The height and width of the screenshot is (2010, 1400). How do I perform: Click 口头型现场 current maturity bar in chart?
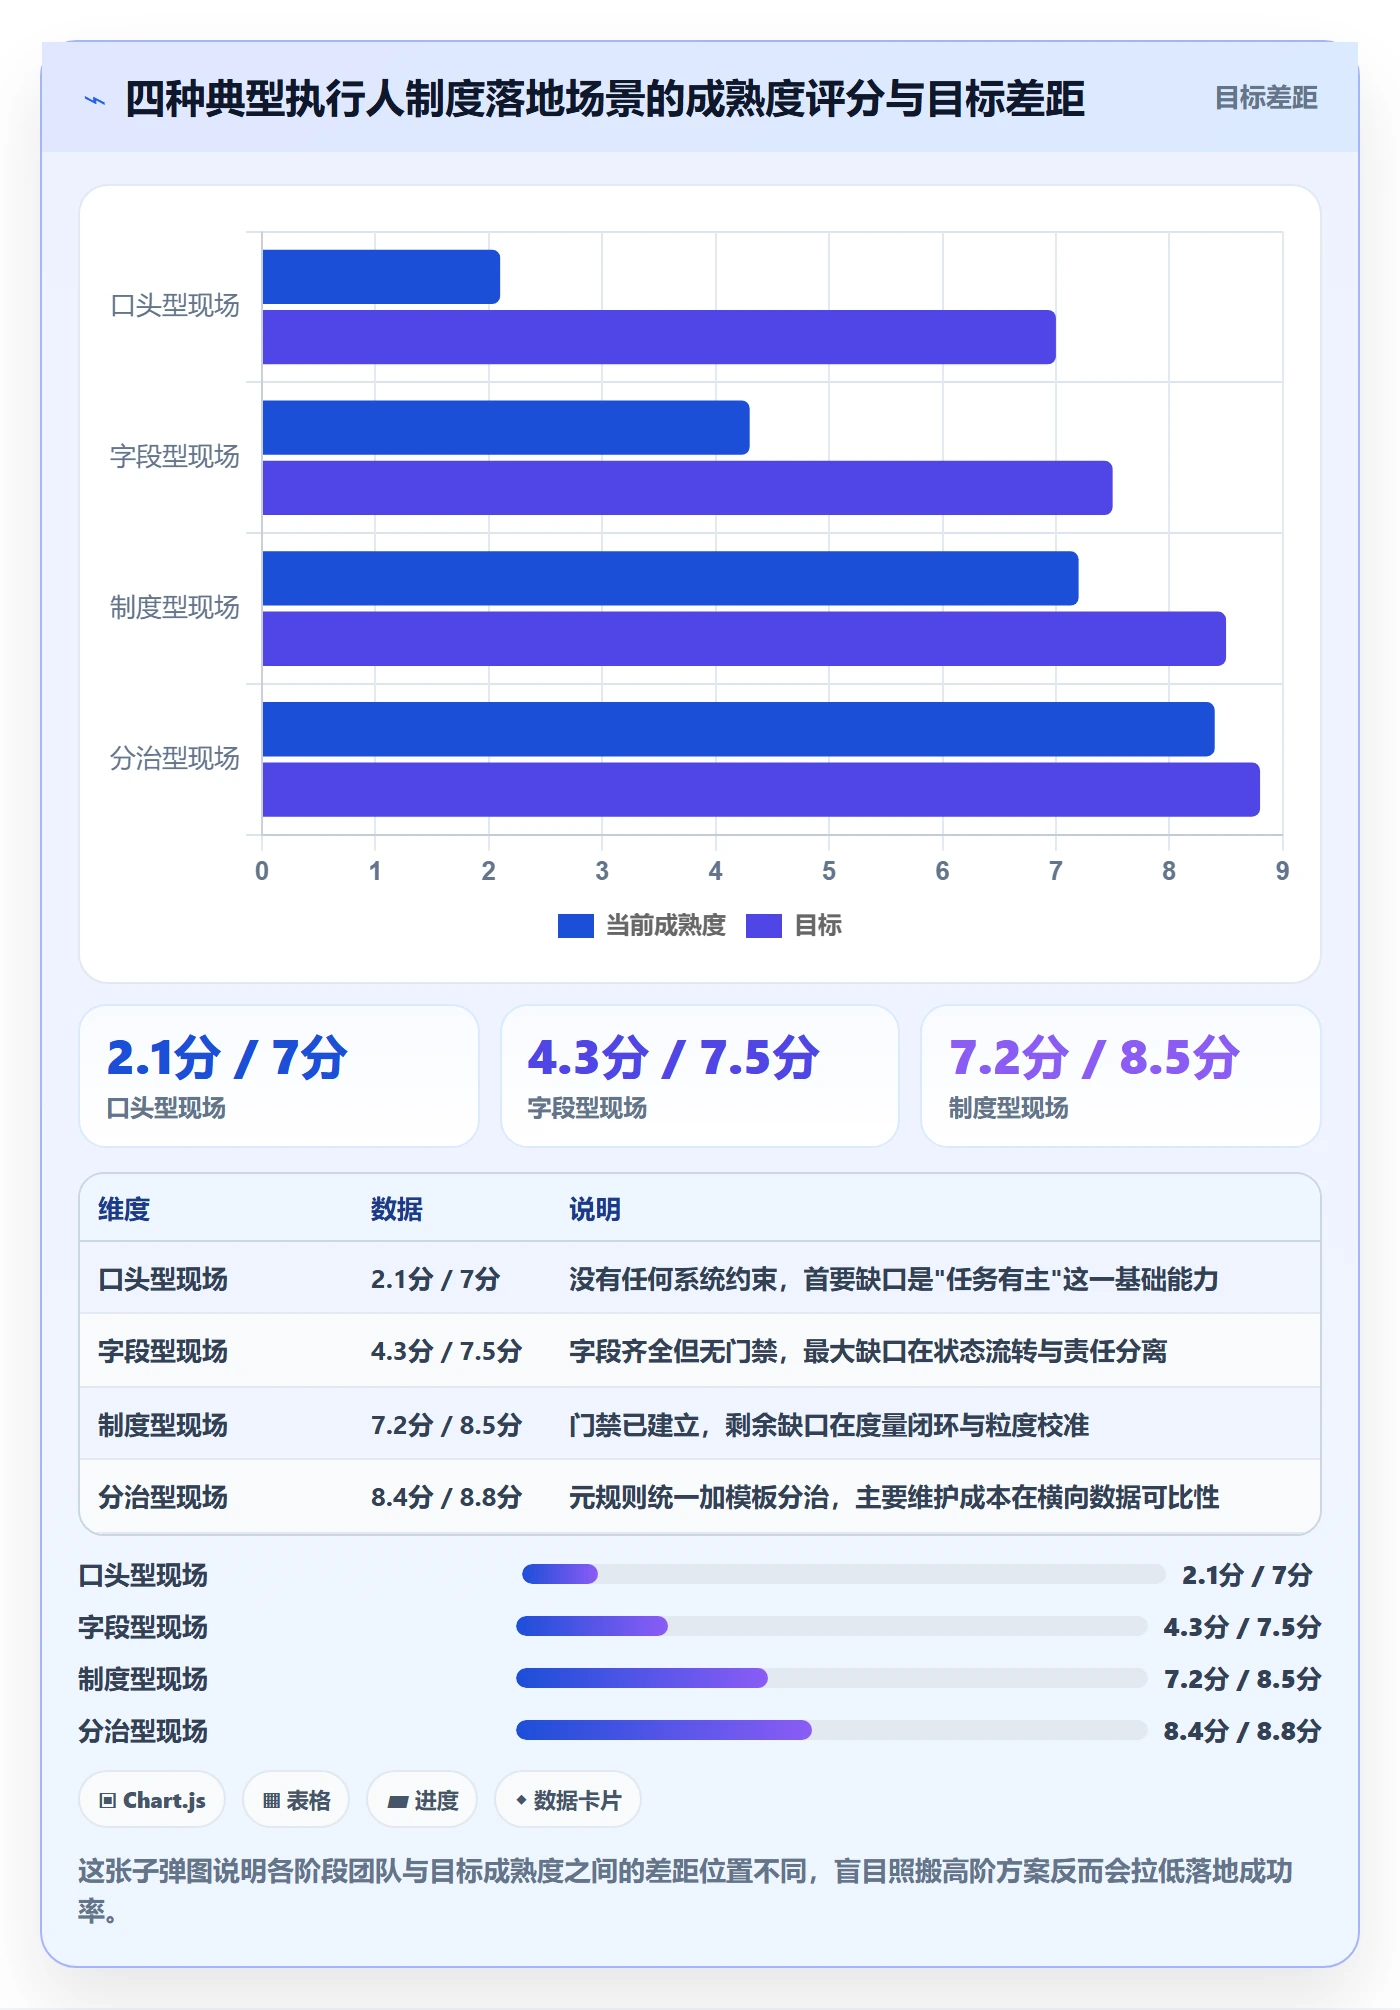381,277
